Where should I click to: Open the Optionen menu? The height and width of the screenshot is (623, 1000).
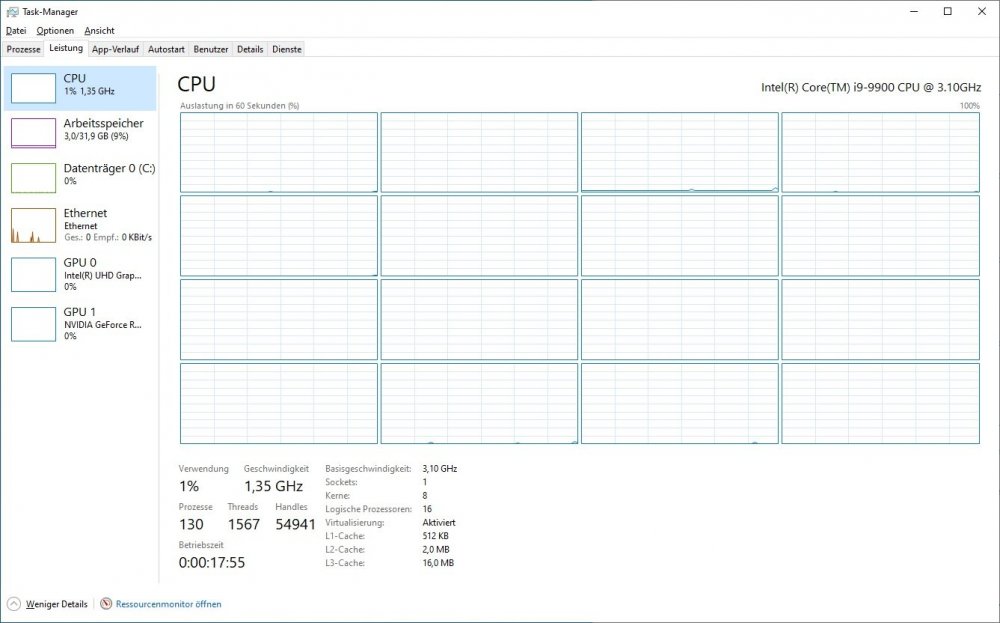point(55,31)
